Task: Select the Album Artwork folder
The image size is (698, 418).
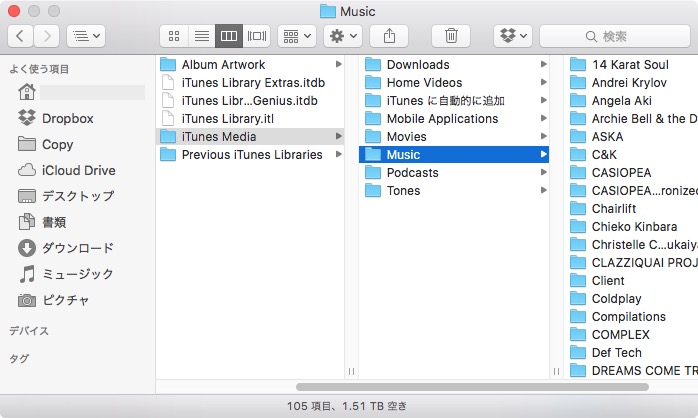Action: [x=250, y=65]
